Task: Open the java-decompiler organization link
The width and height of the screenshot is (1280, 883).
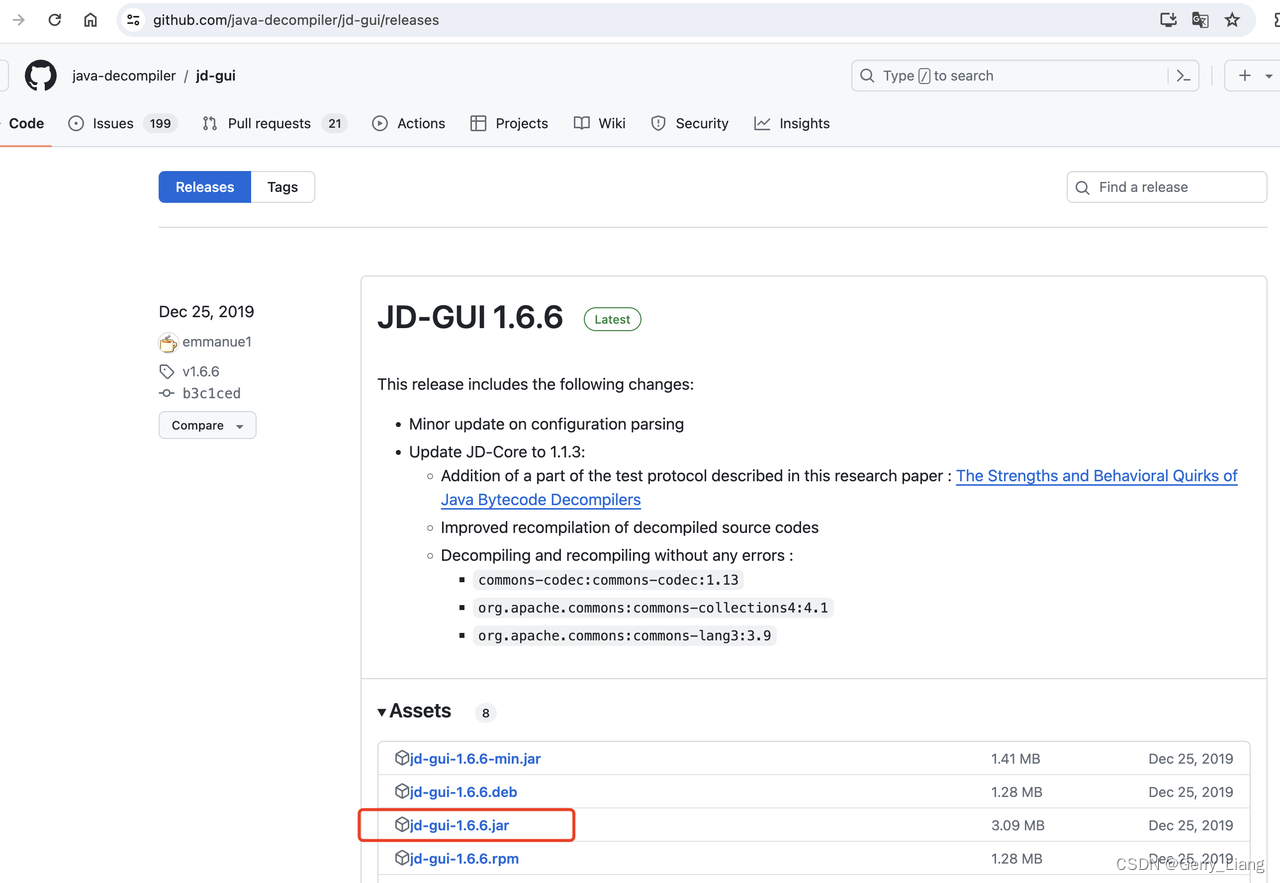Action: click(x=124, y=76)
